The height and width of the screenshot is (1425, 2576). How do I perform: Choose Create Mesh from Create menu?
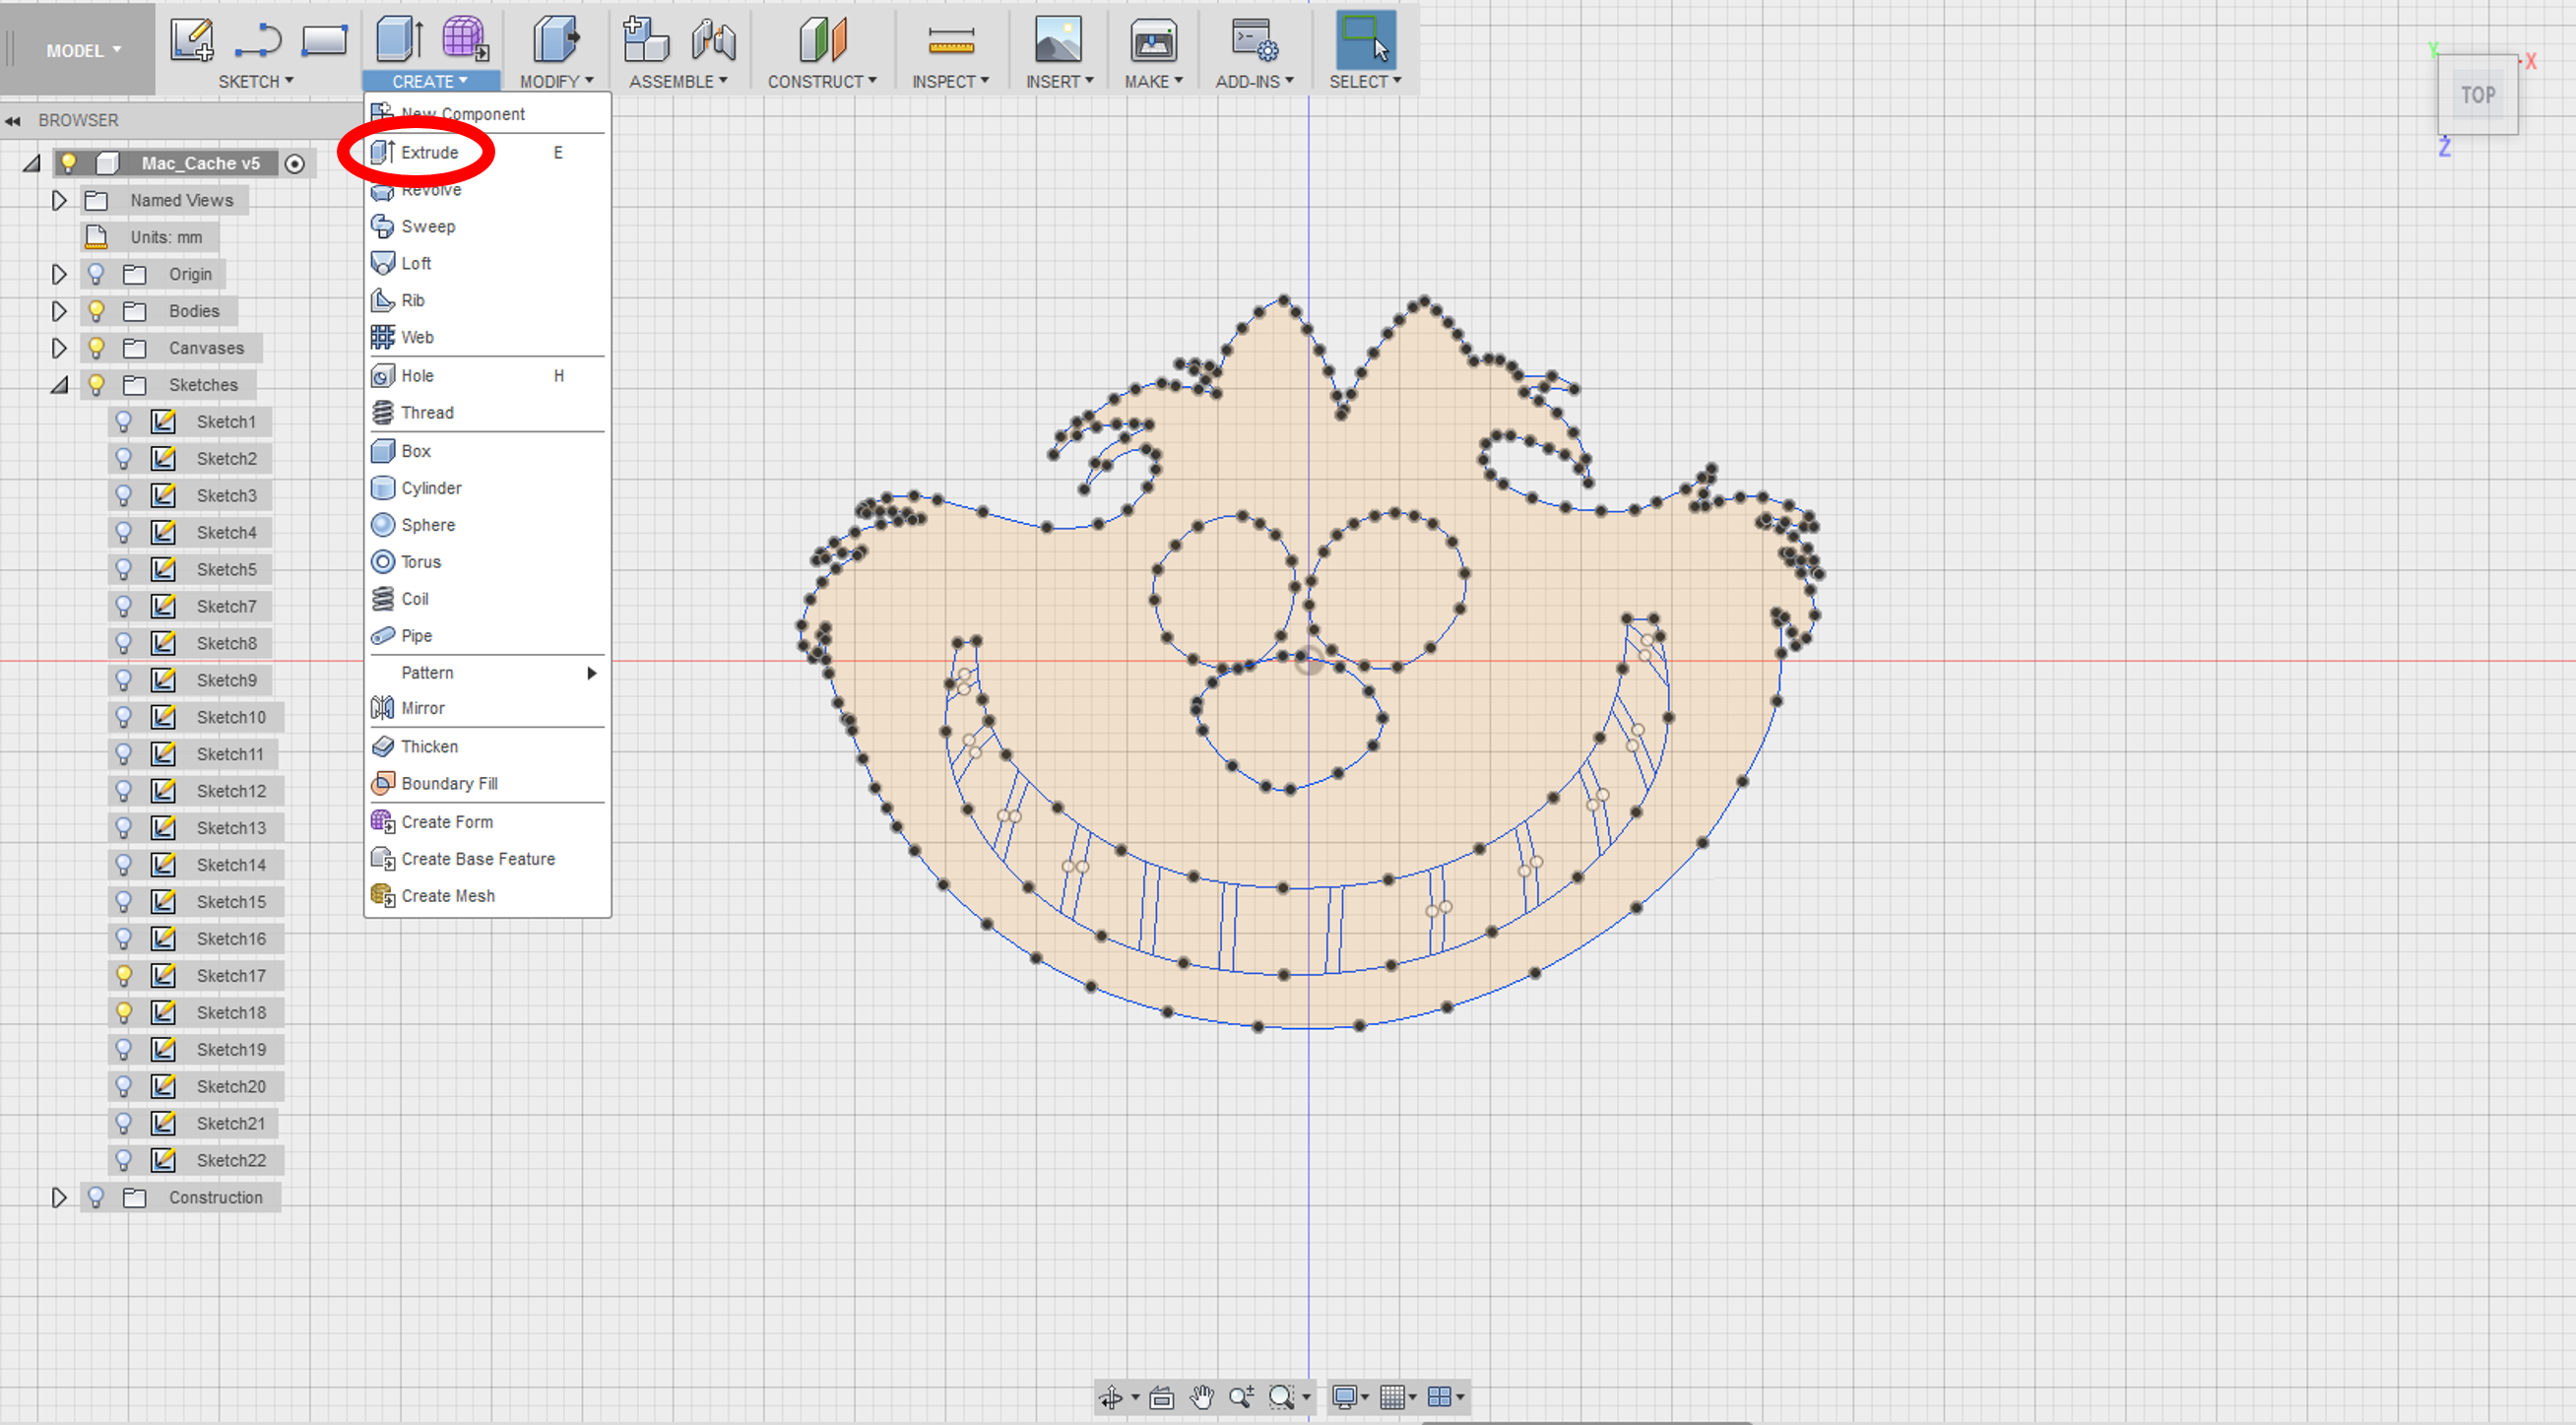pos(487,896)
